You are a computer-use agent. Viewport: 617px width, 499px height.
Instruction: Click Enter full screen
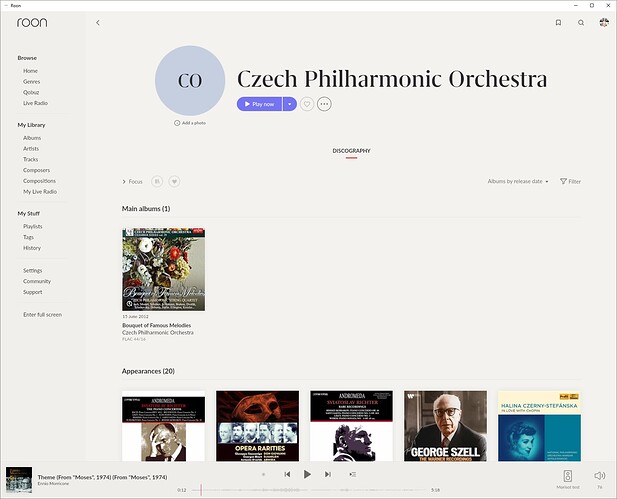(x=42, y=315)
